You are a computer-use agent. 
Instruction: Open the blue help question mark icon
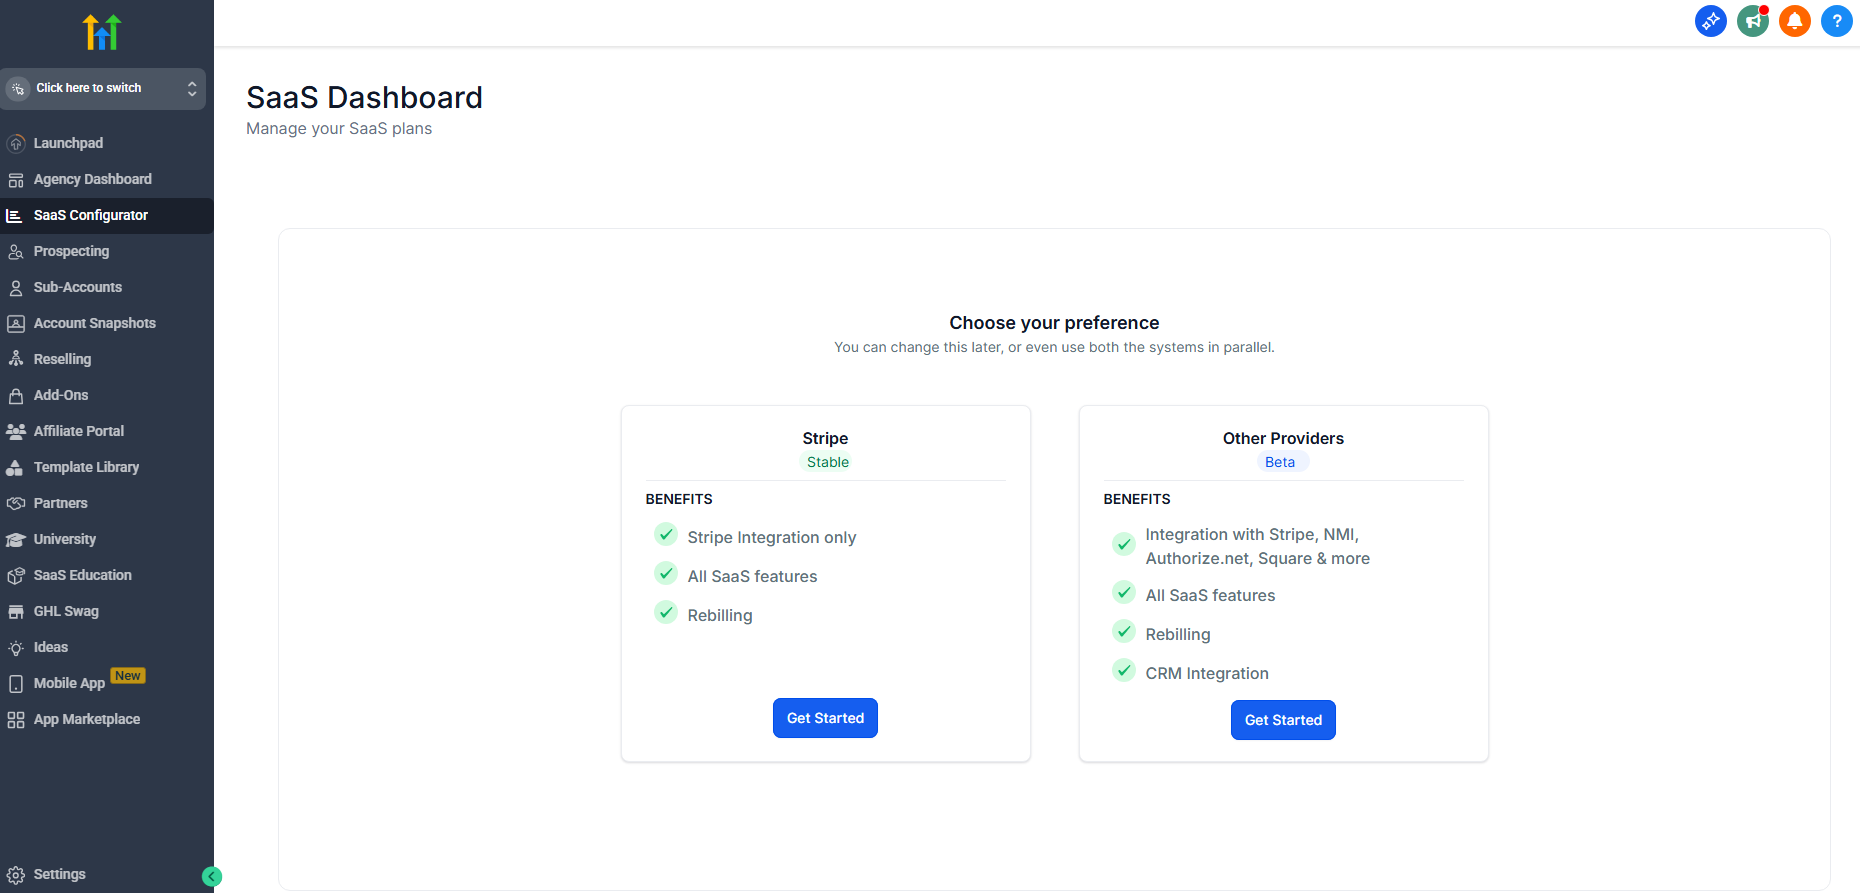click(x=1836, y=21)
